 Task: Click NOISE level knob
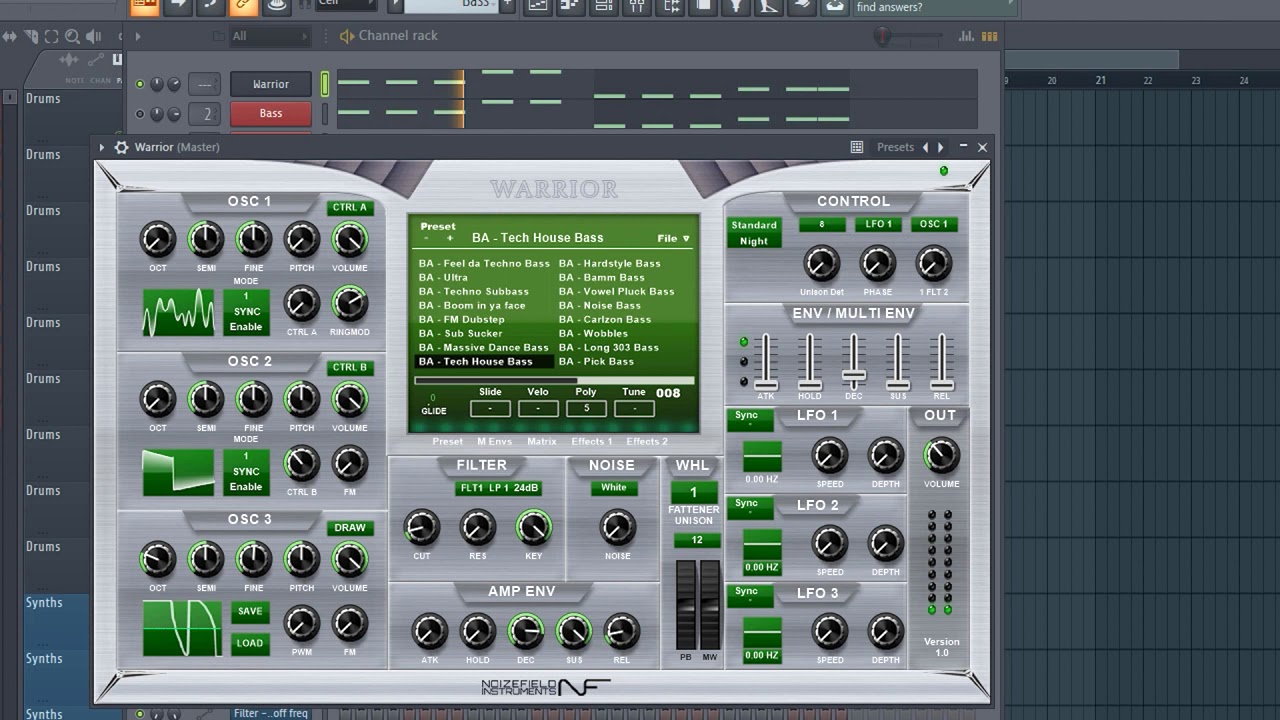[x=617, y=528]
